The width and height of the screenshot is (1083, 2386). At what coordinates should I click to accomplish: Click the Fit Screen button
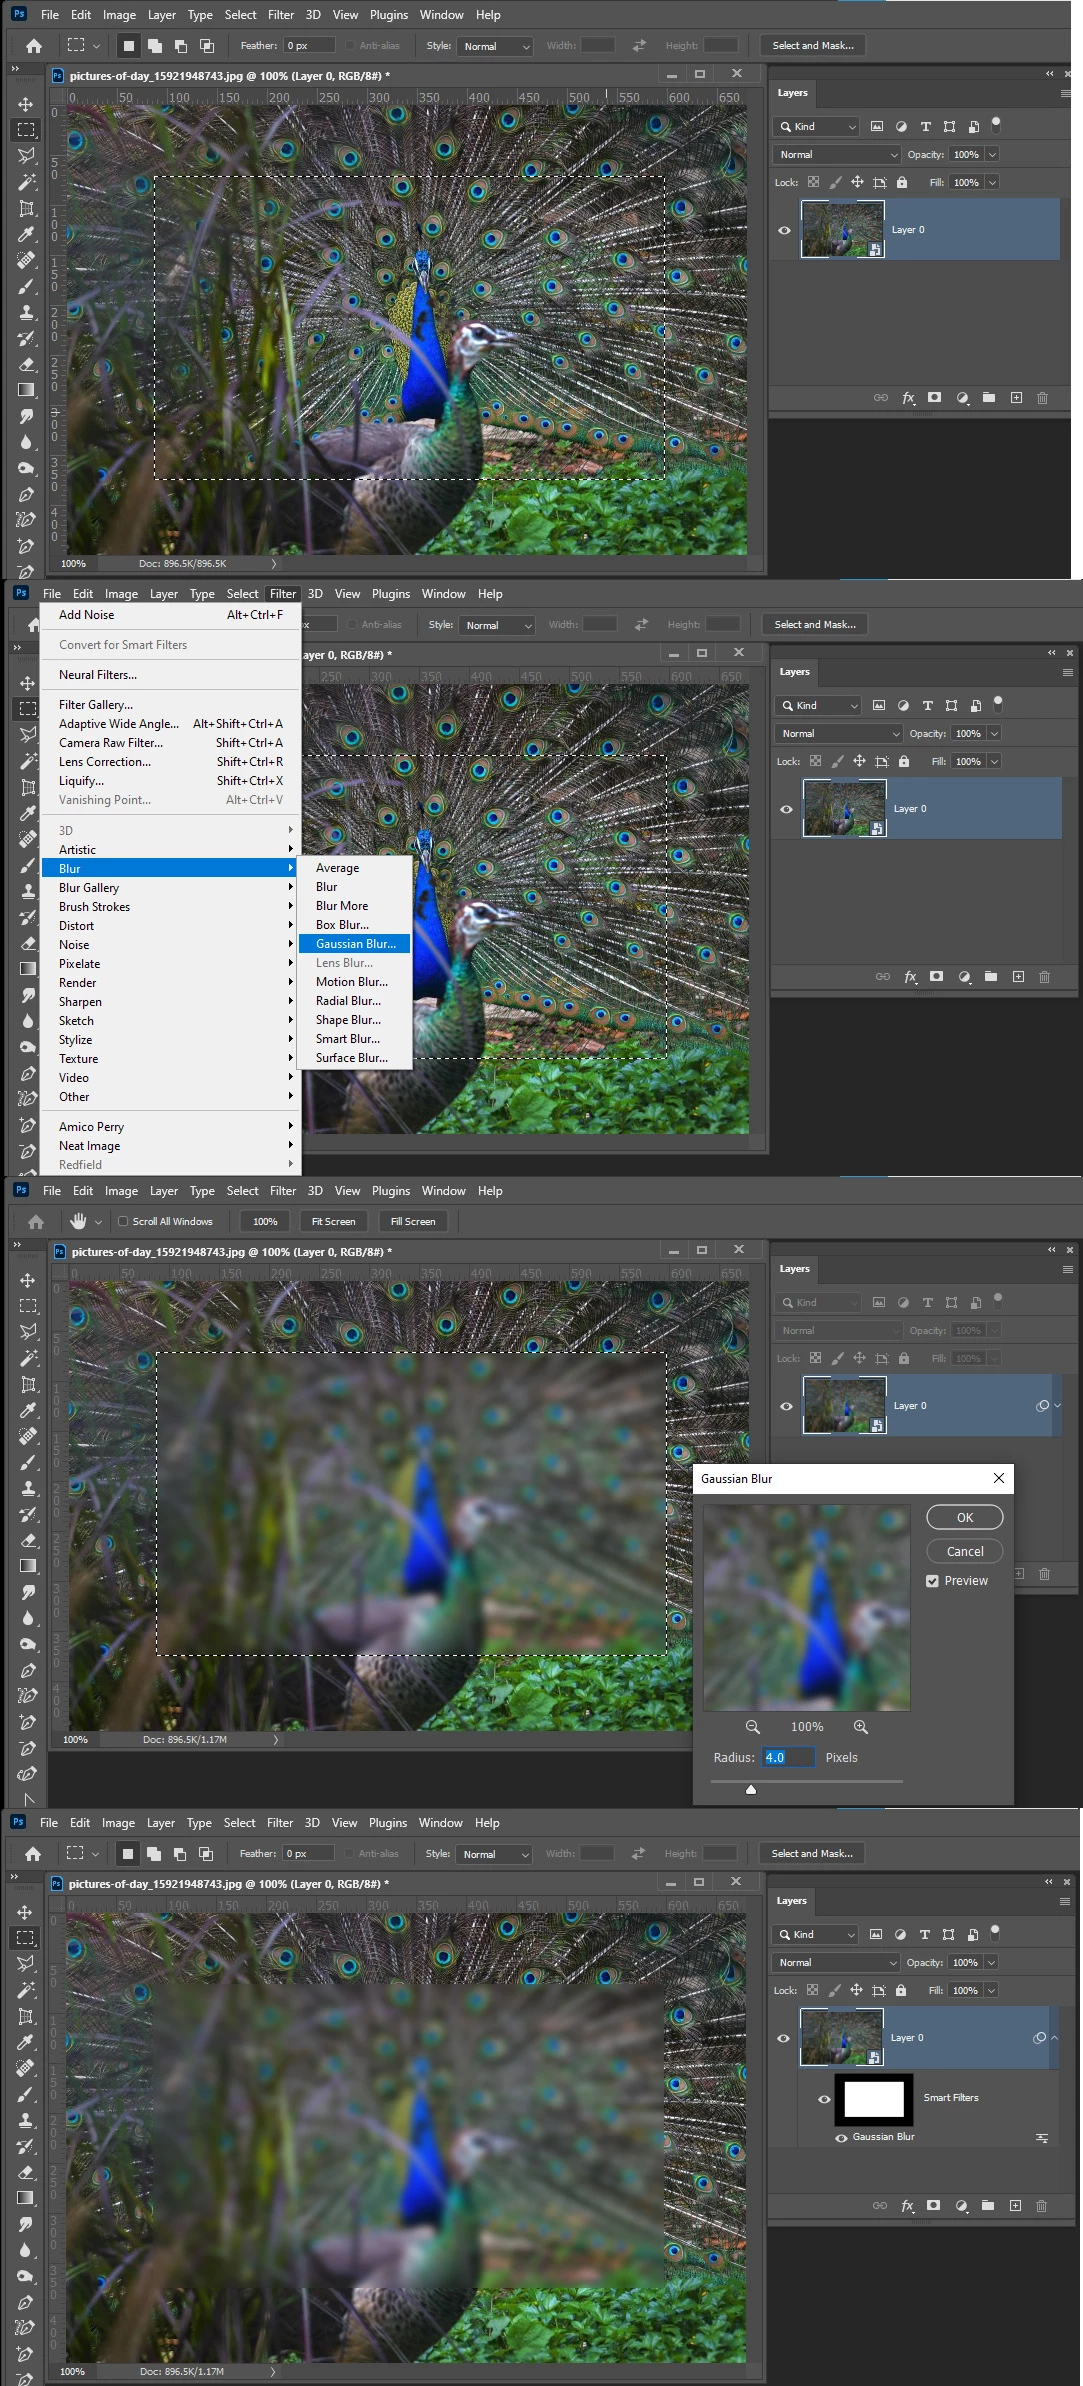(x=333, y=1221)
